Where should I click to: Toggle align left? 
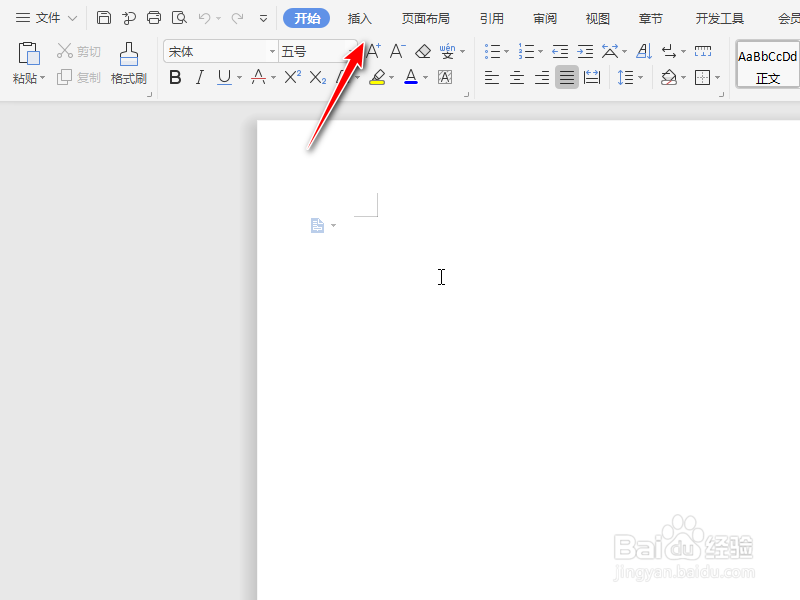(492, 78)
